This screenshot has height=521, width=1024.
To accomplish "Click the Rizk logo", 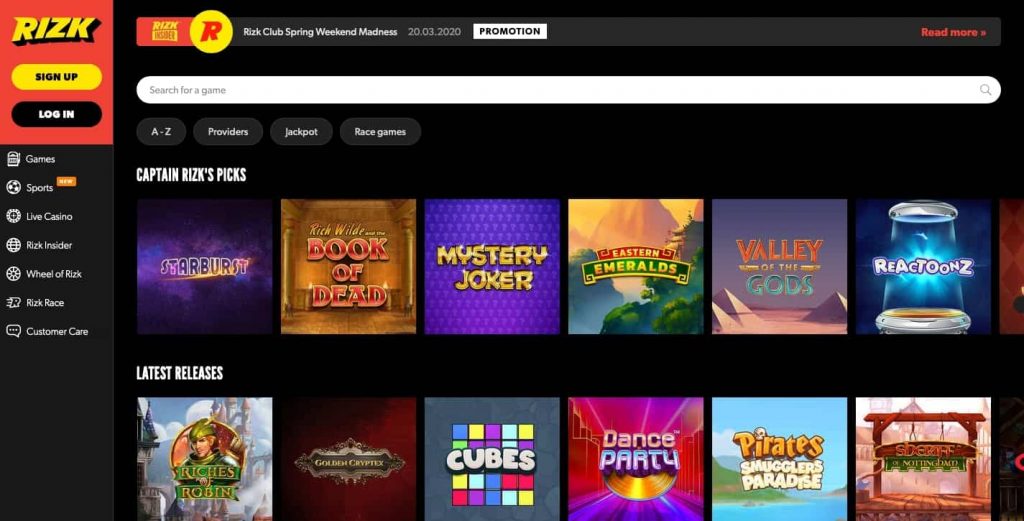I will coord(56,31).
